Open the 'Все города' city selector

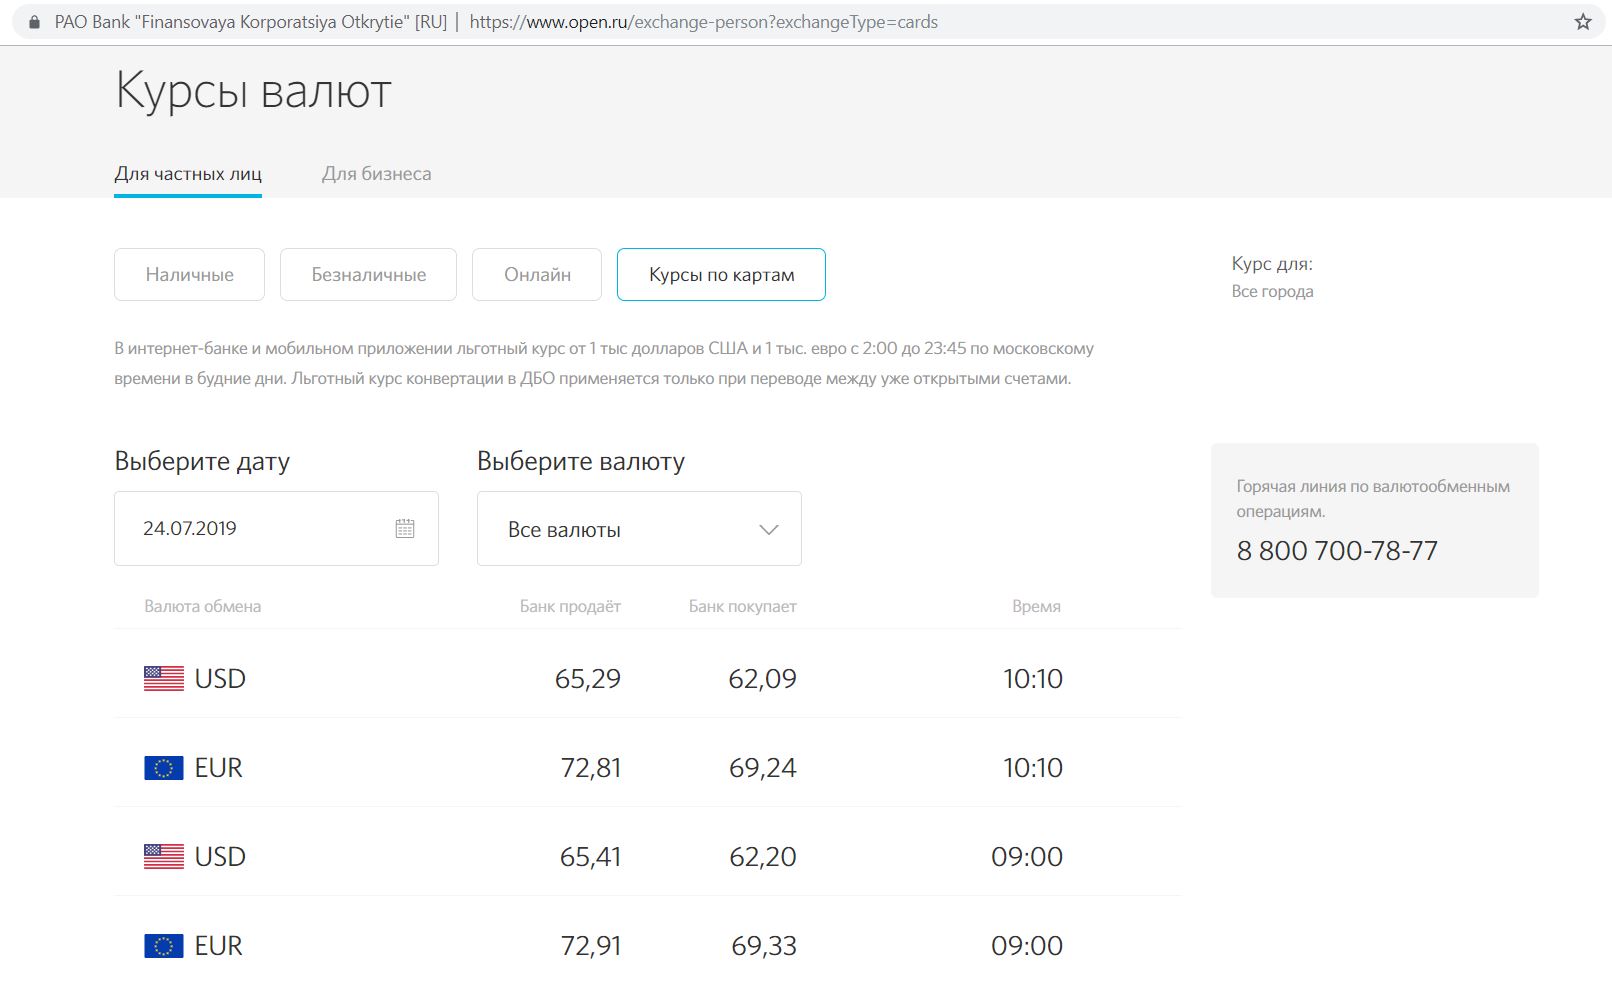pos(1272,292)
